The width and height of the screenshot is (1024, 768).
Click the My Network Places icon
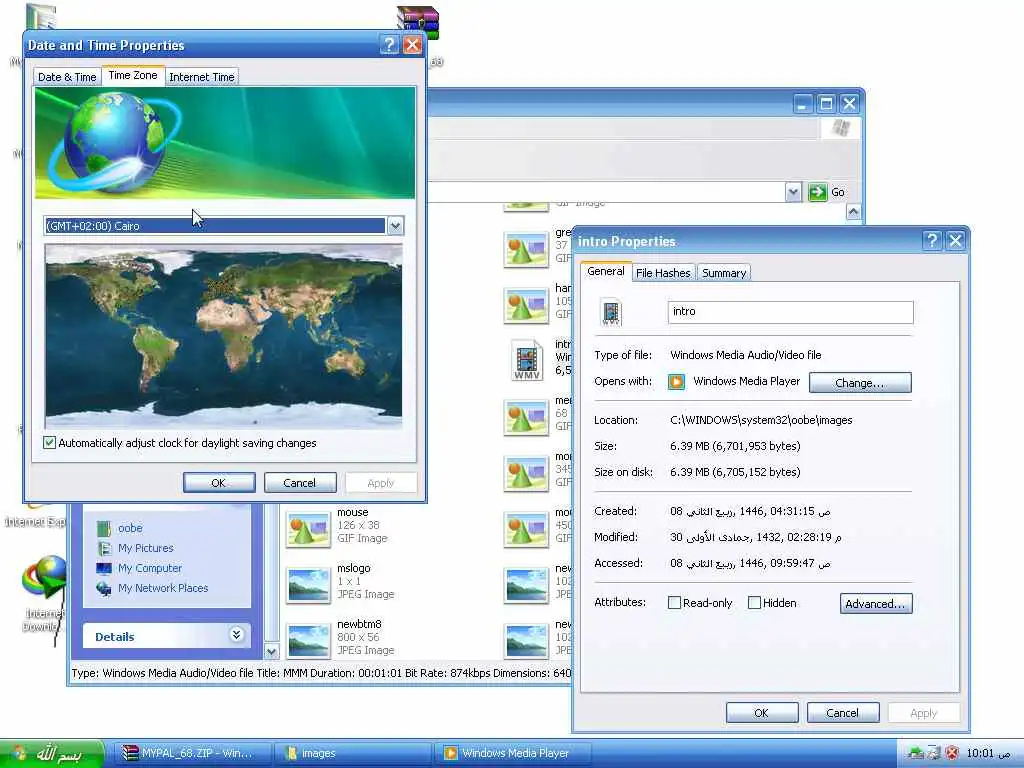pyautogui.click(x=104, y=588)
